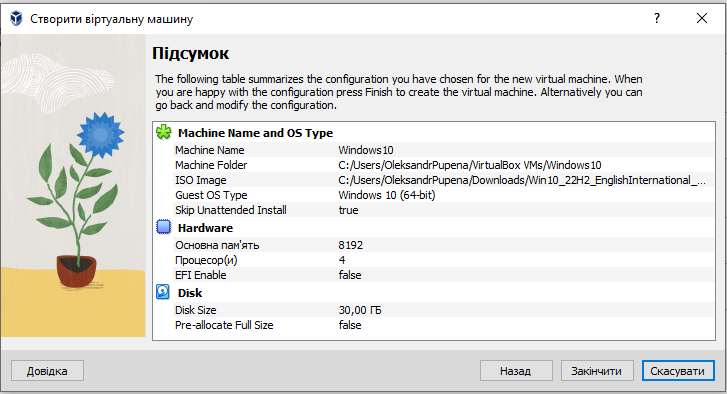Select the Disk section header
This screenshot has width=727, height=394.
point(190,293)
